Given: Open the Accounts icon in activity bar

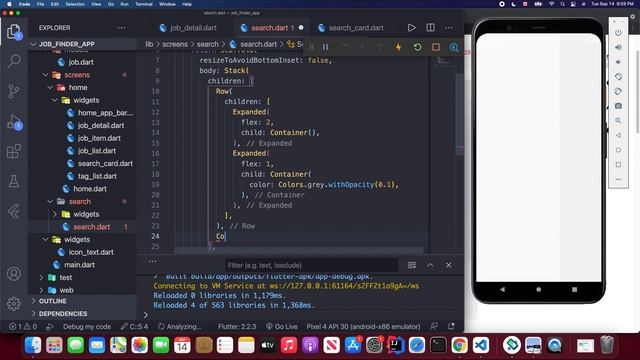Looking at the screenshot, I should tap(14, 273).
